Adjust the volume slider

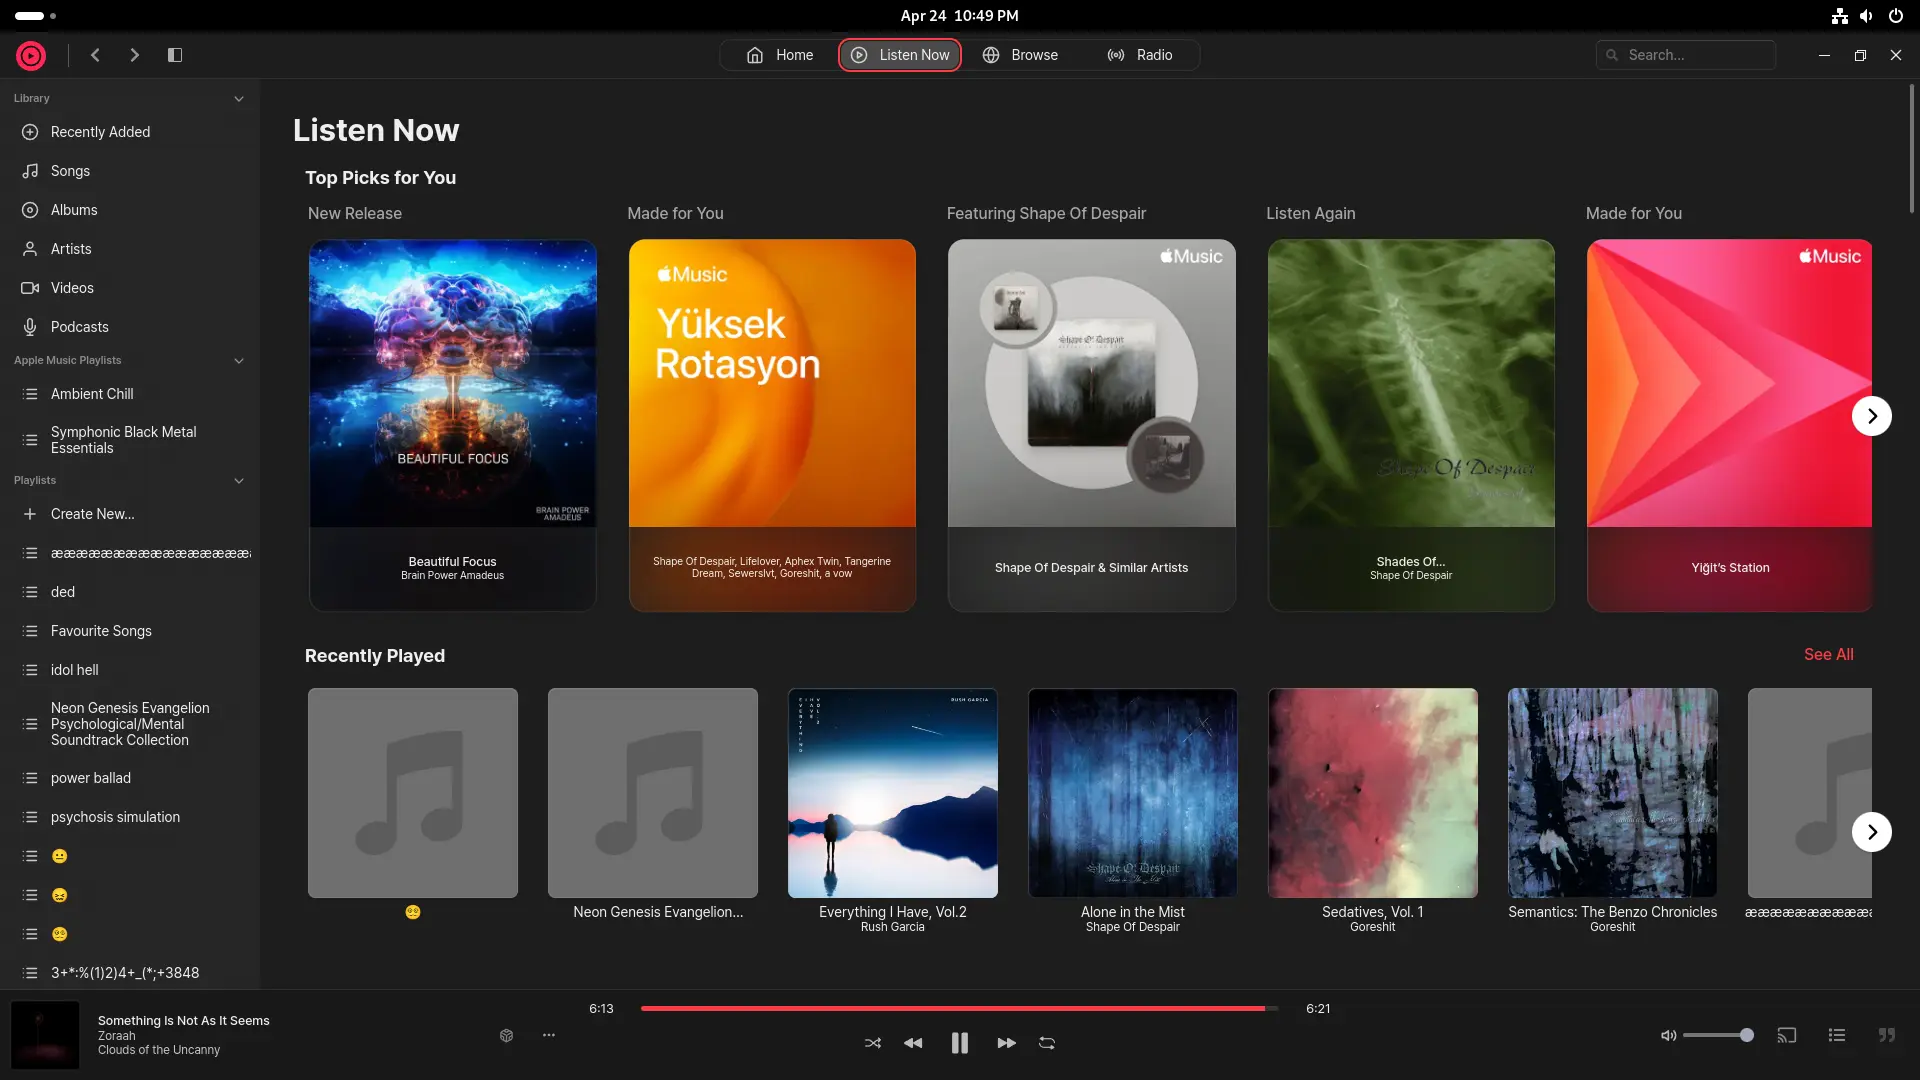1717,1035
